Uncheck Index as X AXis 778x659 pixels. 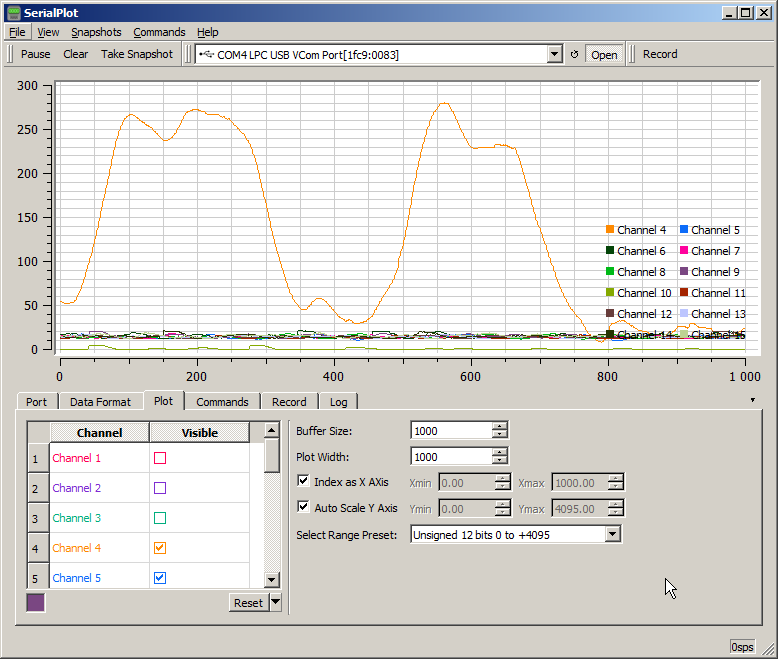pos(303,480)
